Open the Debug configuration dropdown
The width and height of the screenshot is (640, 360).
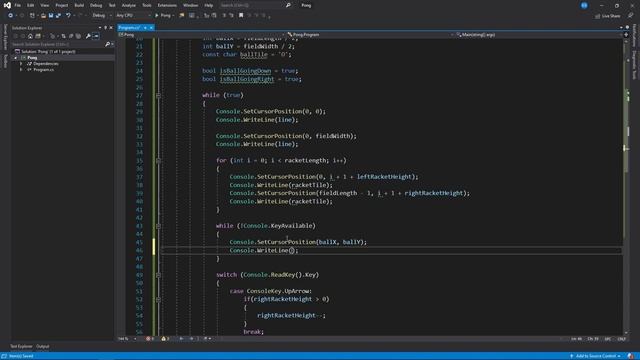point(102,16)
